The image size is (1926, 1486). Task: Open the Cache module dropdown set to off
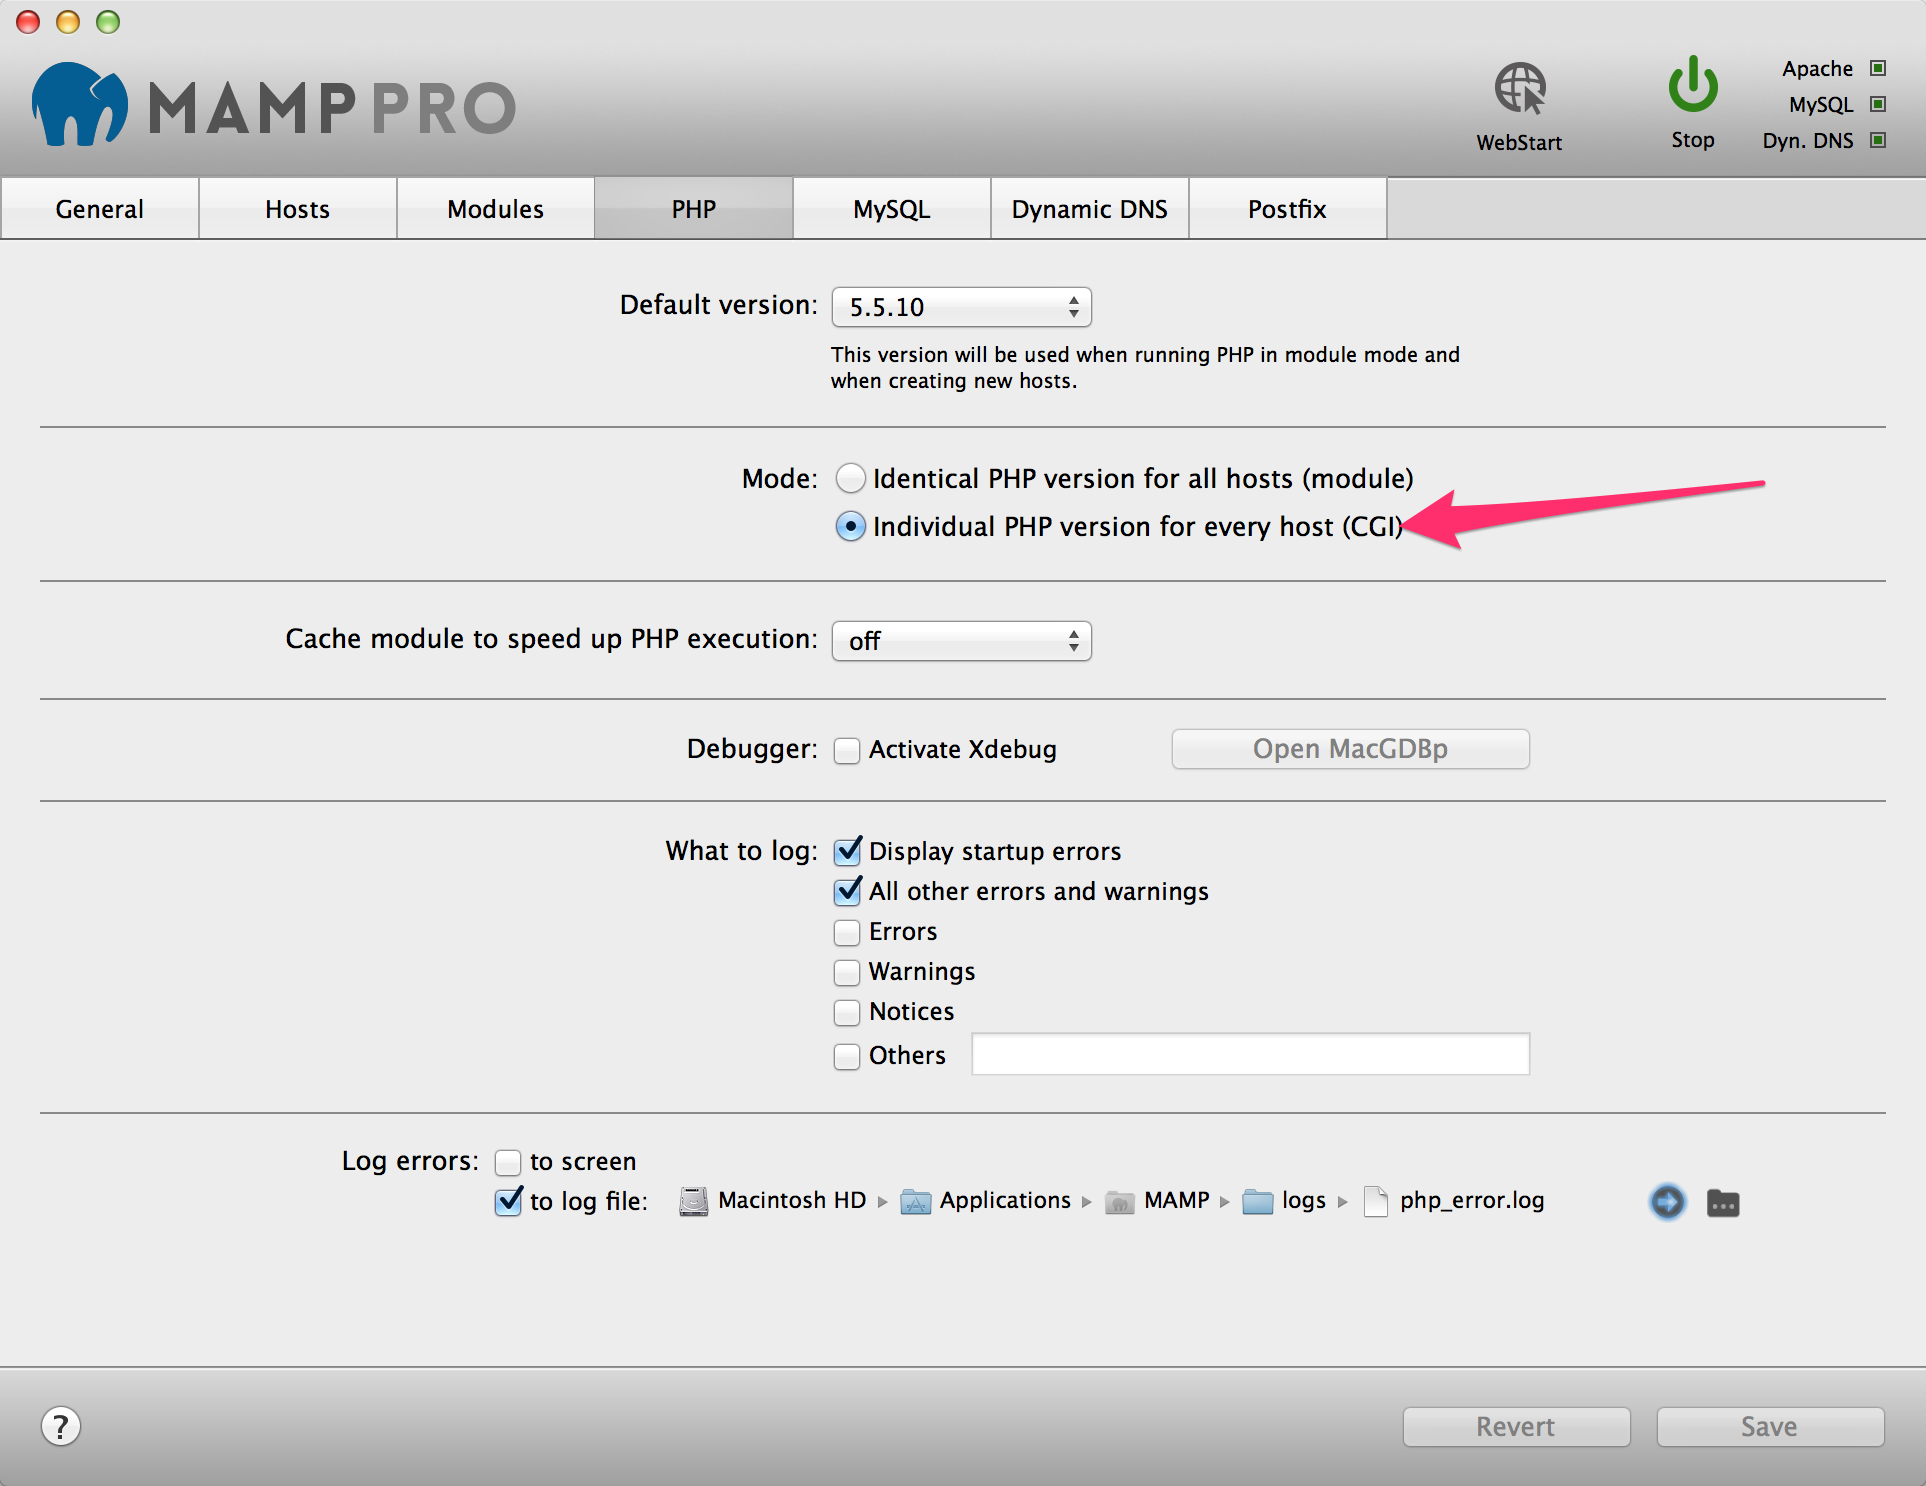pyautogui.click(x=961, y=641)
